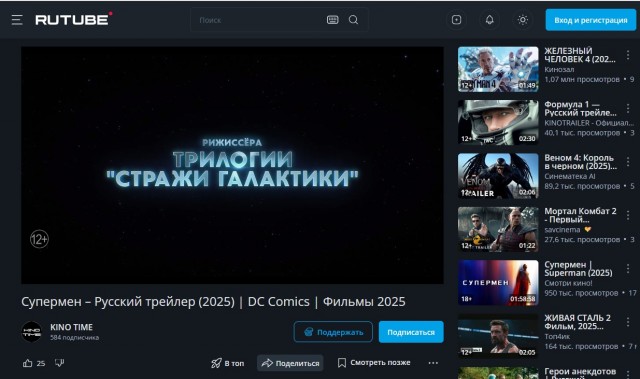Click the Подписаться button
The width and height of the screenshot is (640, 379).
(x=411, y=332)
